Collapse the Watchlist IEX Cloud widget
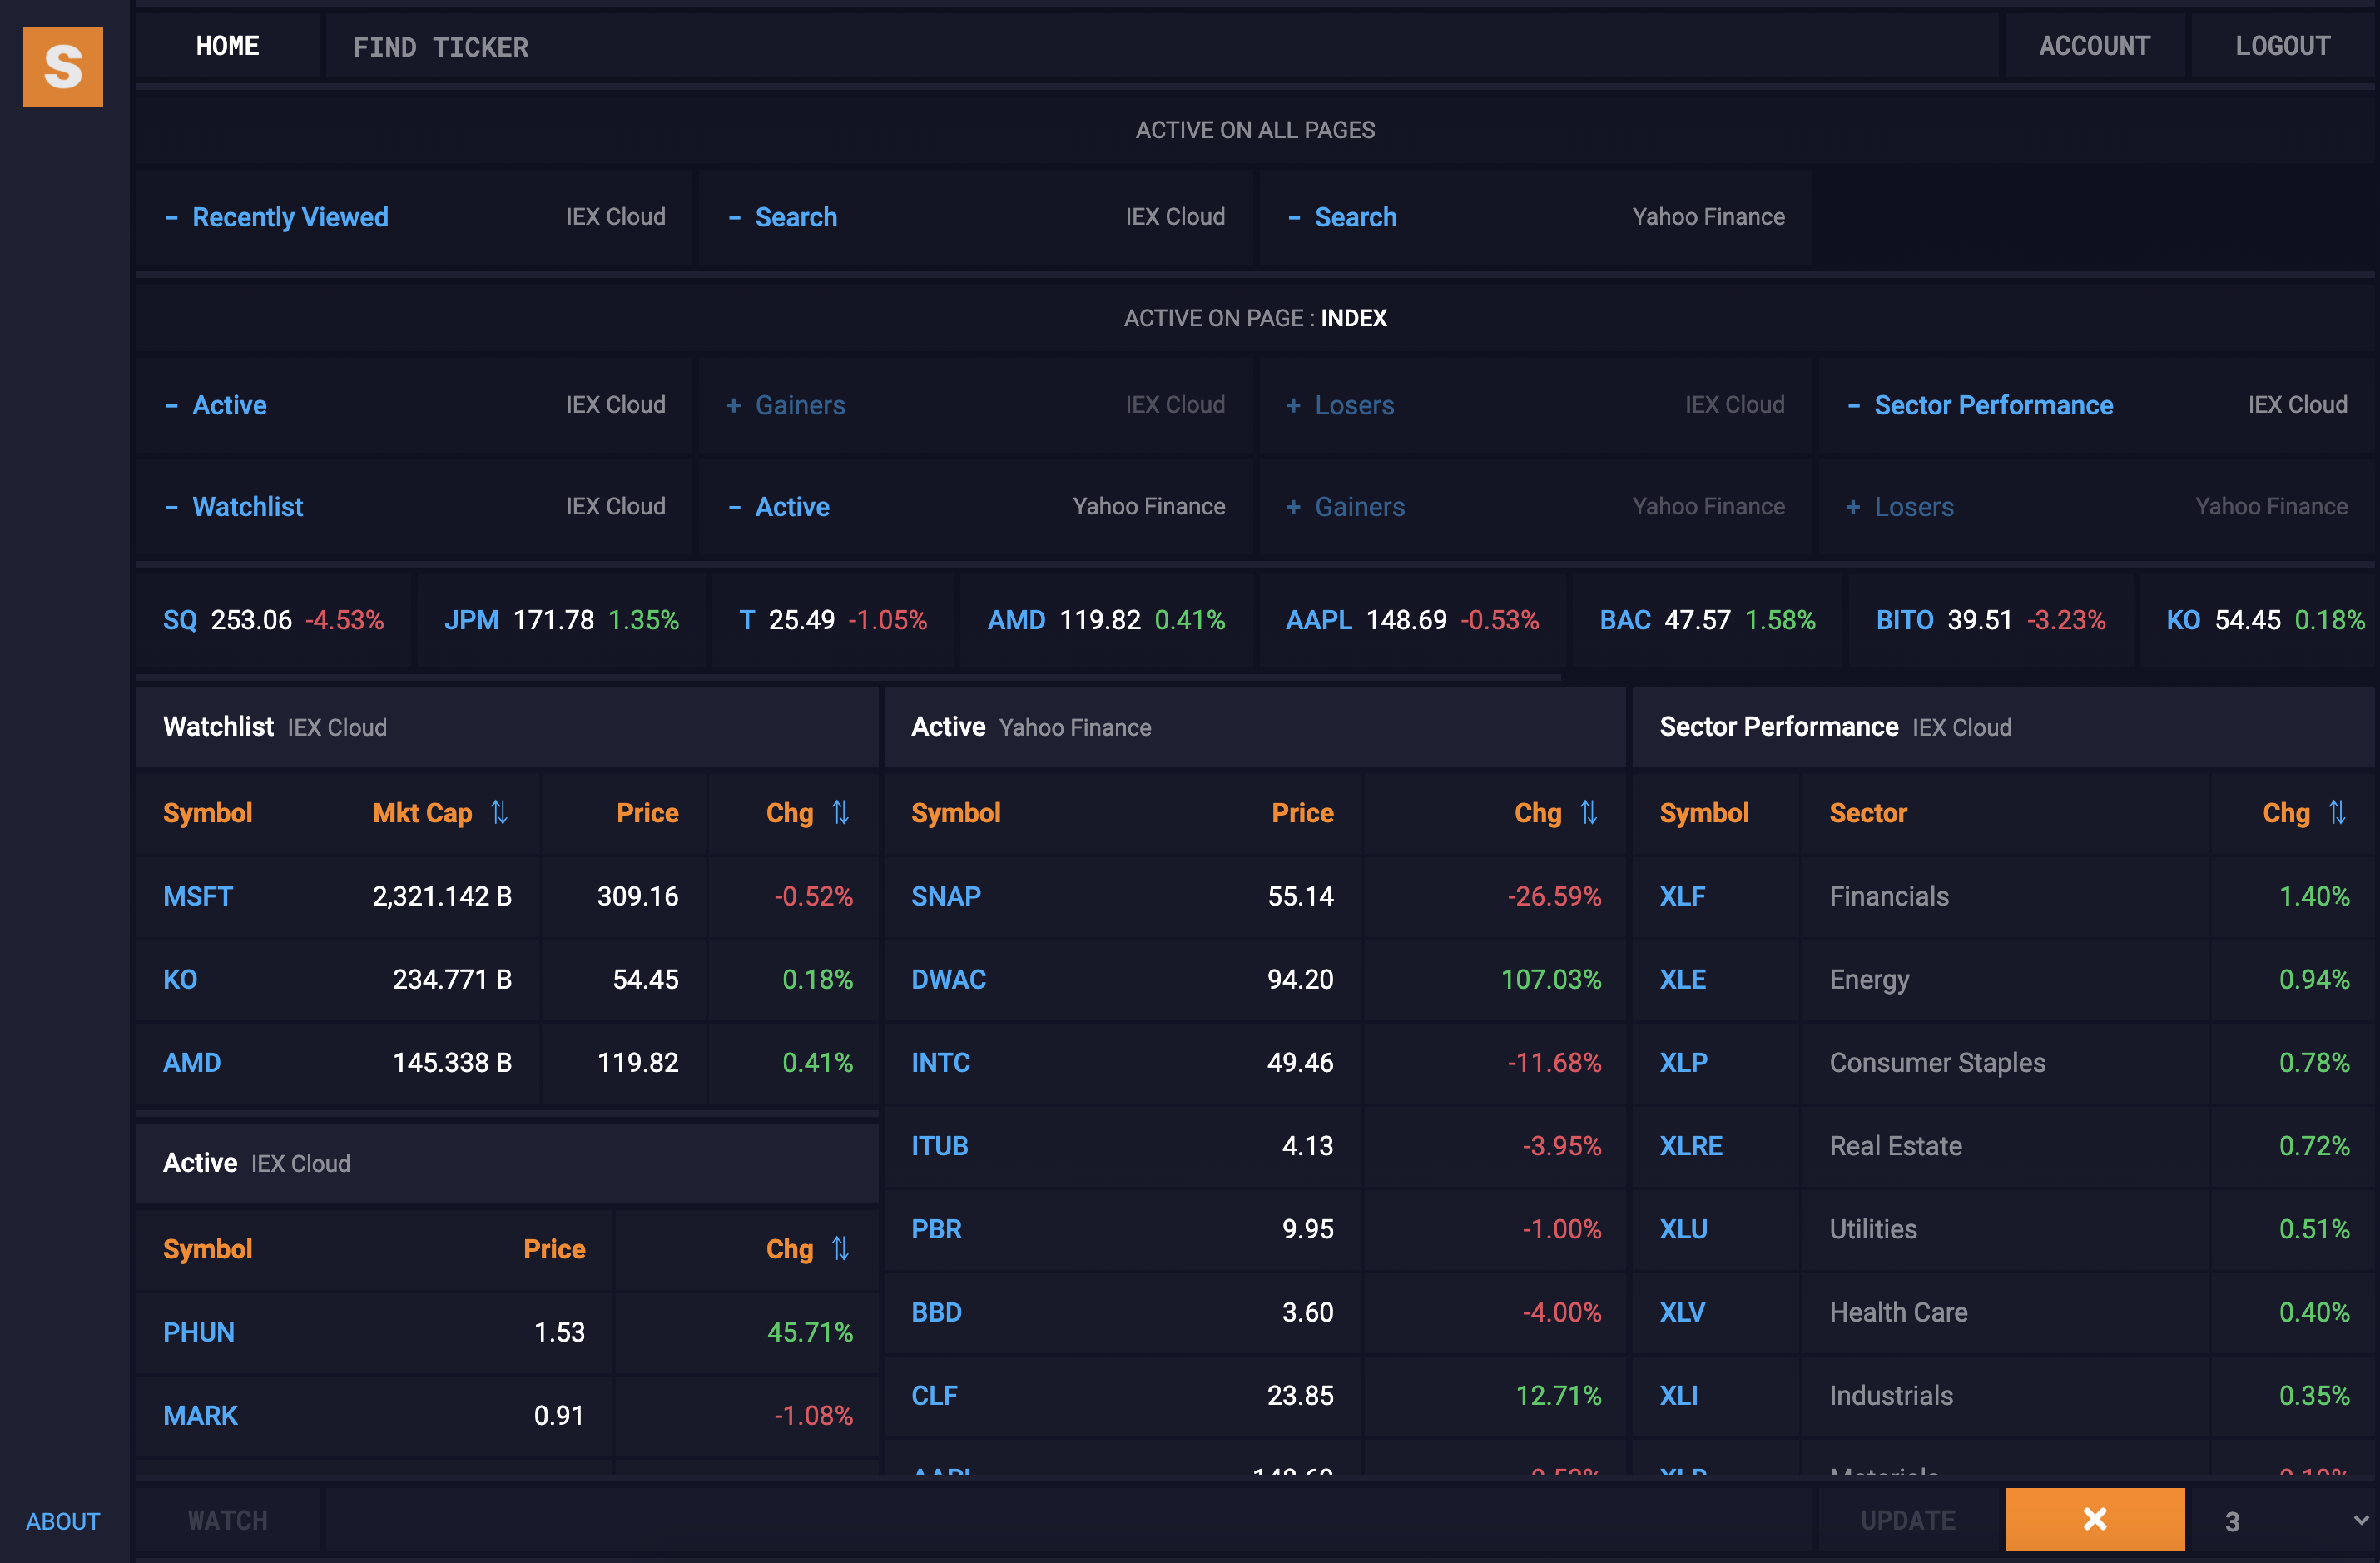The image size is (2380, 1563). coord(172,507)
